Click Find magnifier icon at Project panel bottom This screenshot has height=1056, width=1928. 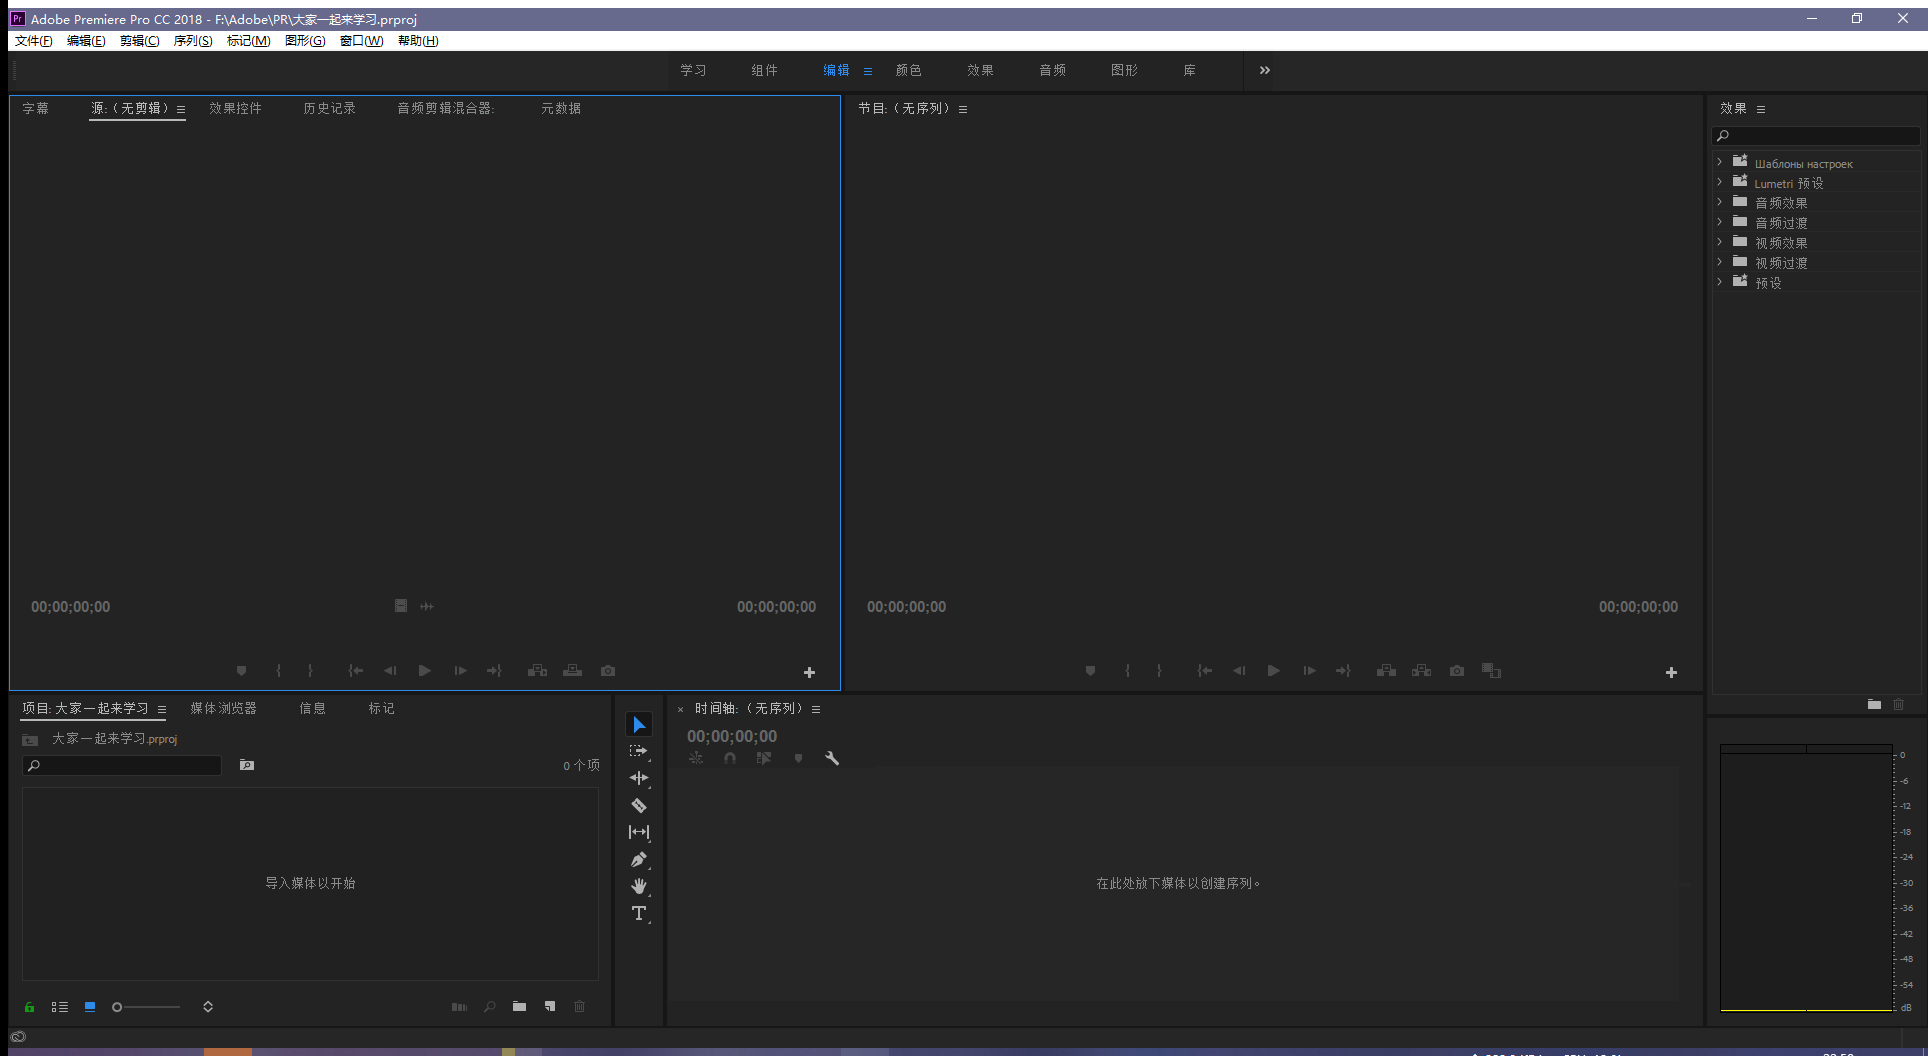tap(490, 1007)
